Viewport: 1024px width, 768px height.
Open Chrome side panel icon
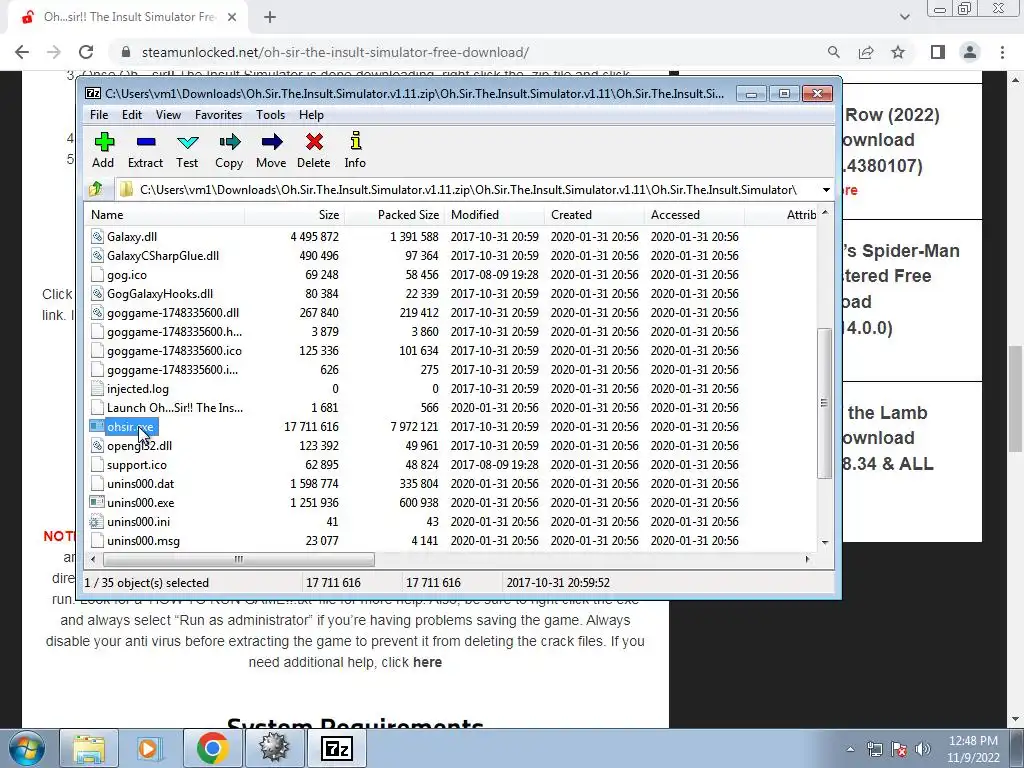[938, 52]
